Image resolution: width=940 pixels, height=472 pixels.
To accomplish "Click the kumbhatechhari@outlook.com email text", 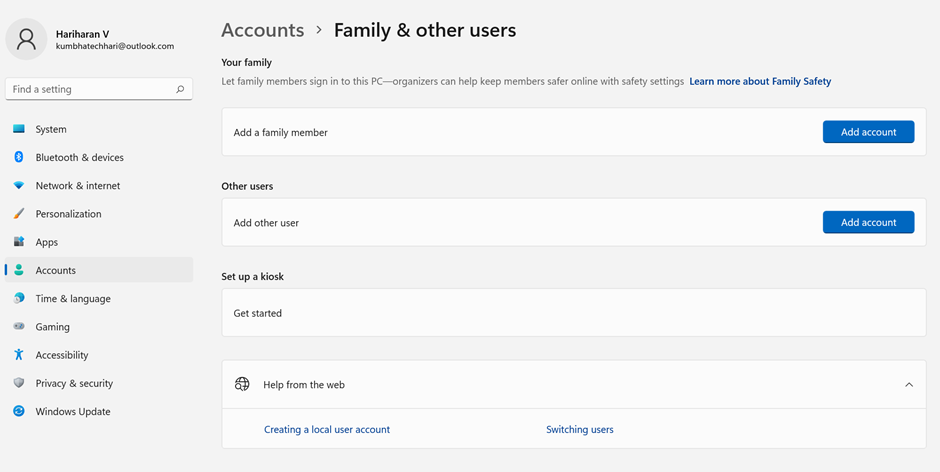I will (x=115, y=46).
